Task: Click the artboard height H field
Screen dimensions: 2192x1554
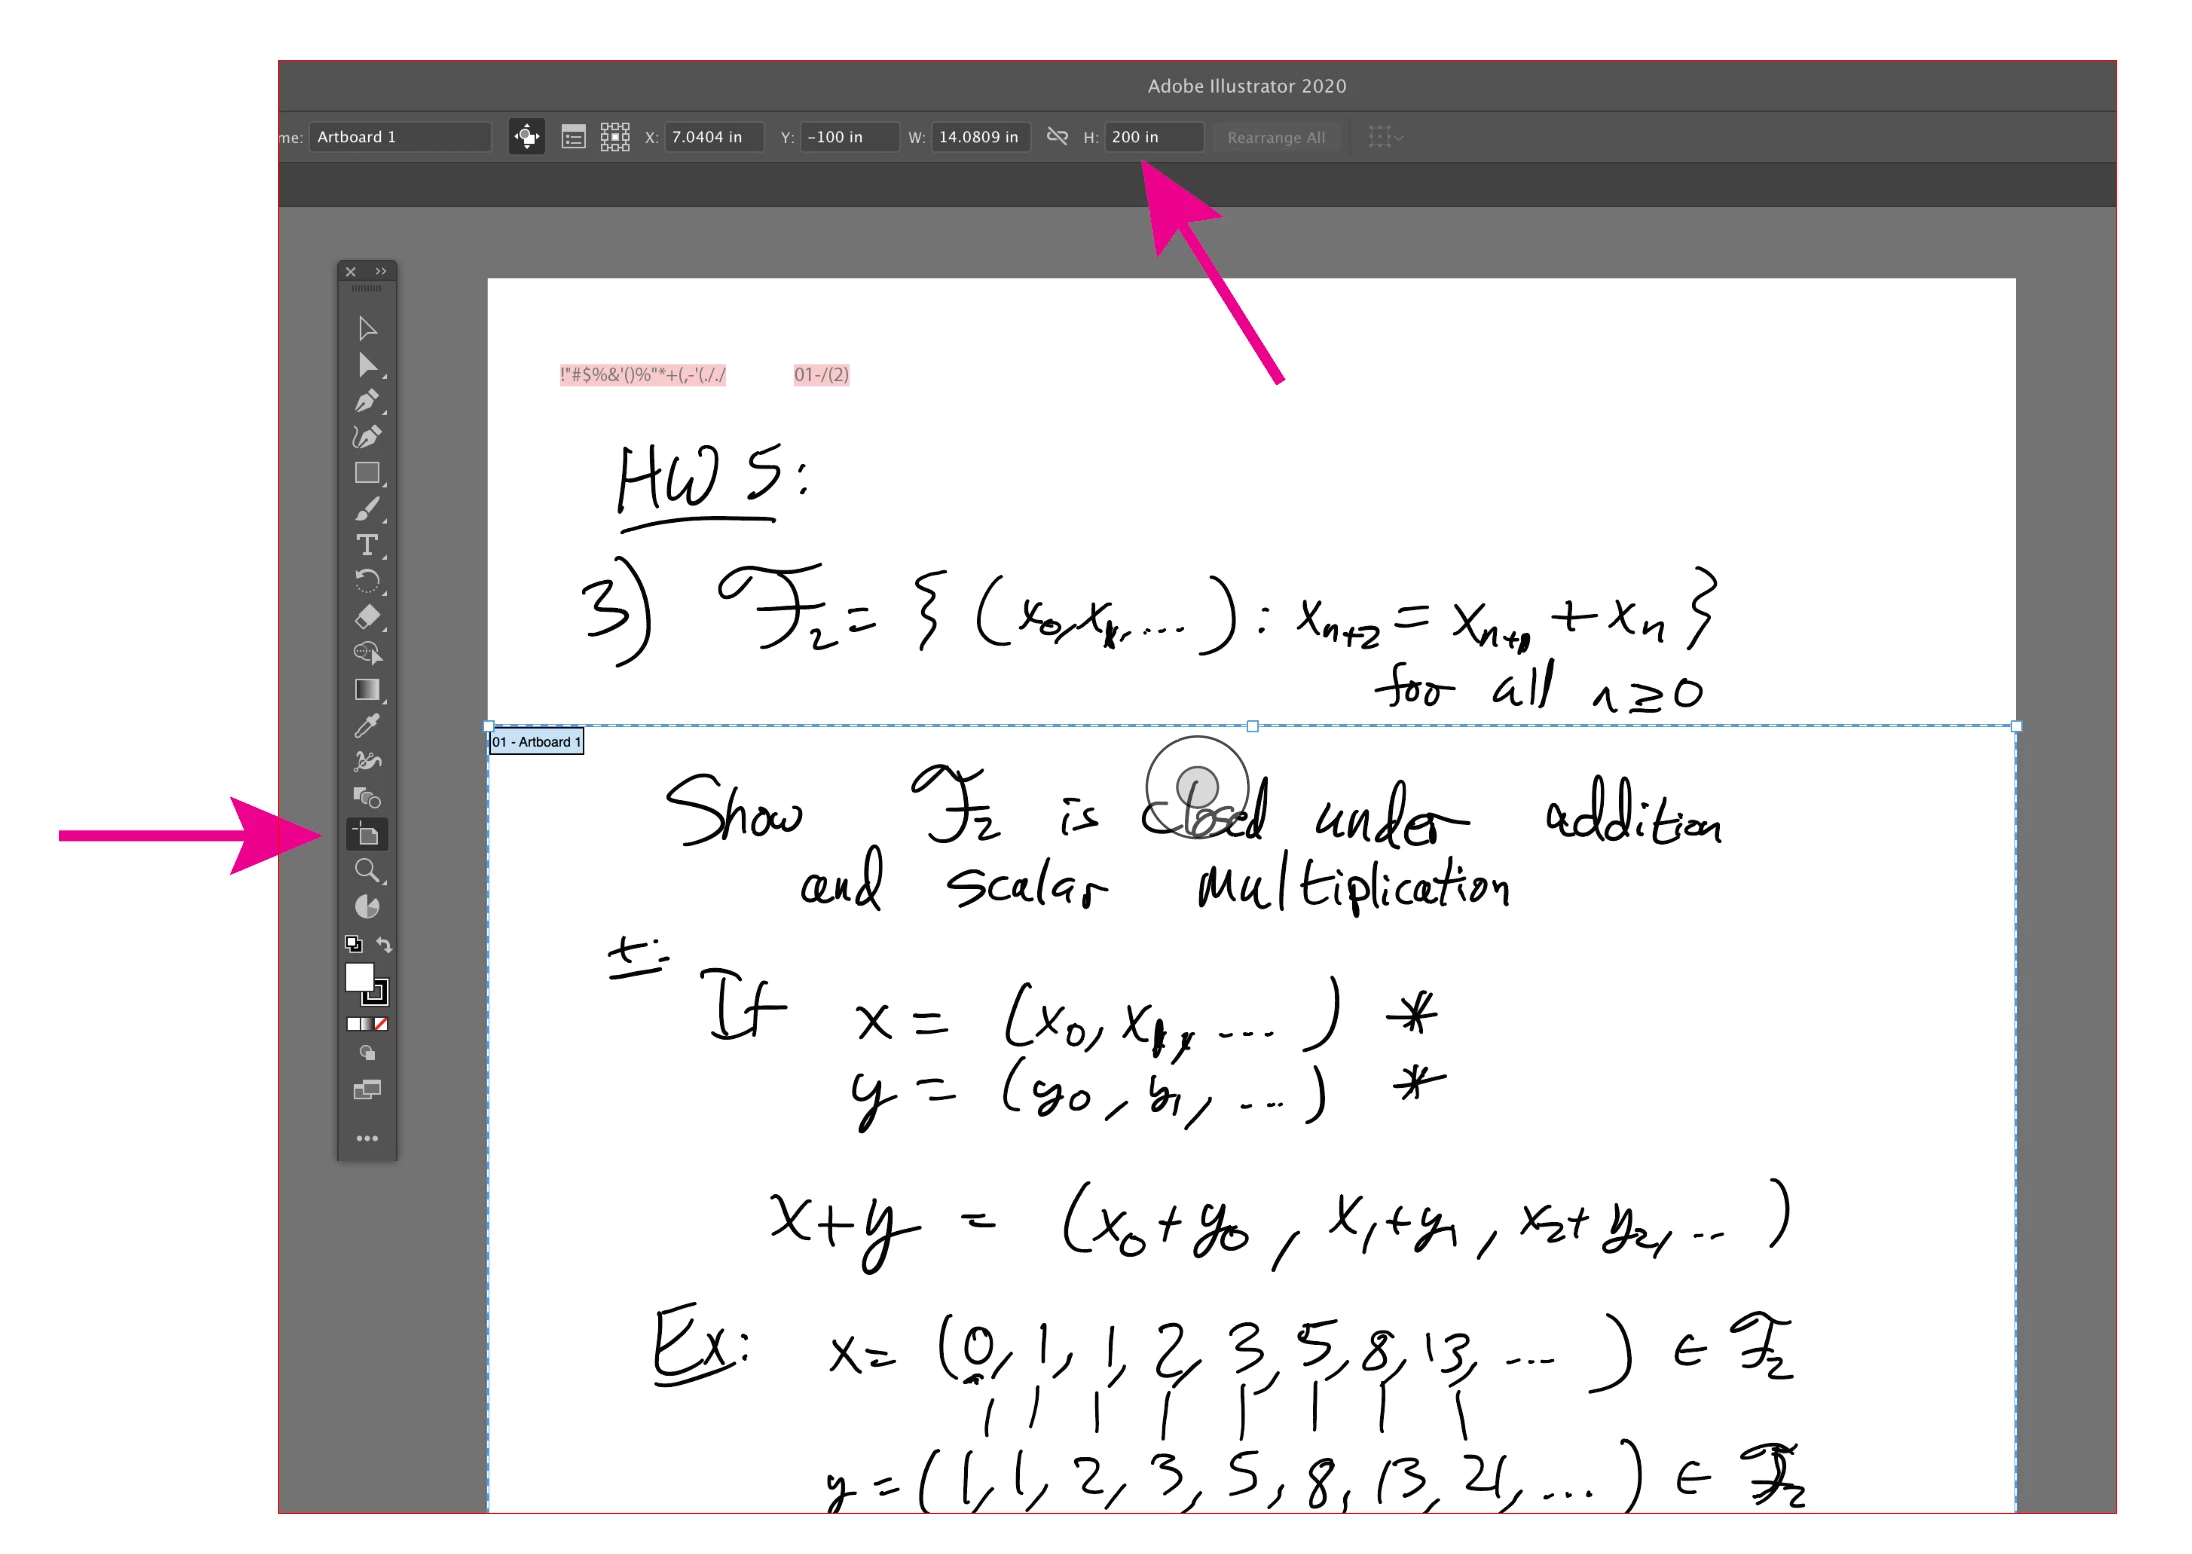Action: click(1154, 137)
